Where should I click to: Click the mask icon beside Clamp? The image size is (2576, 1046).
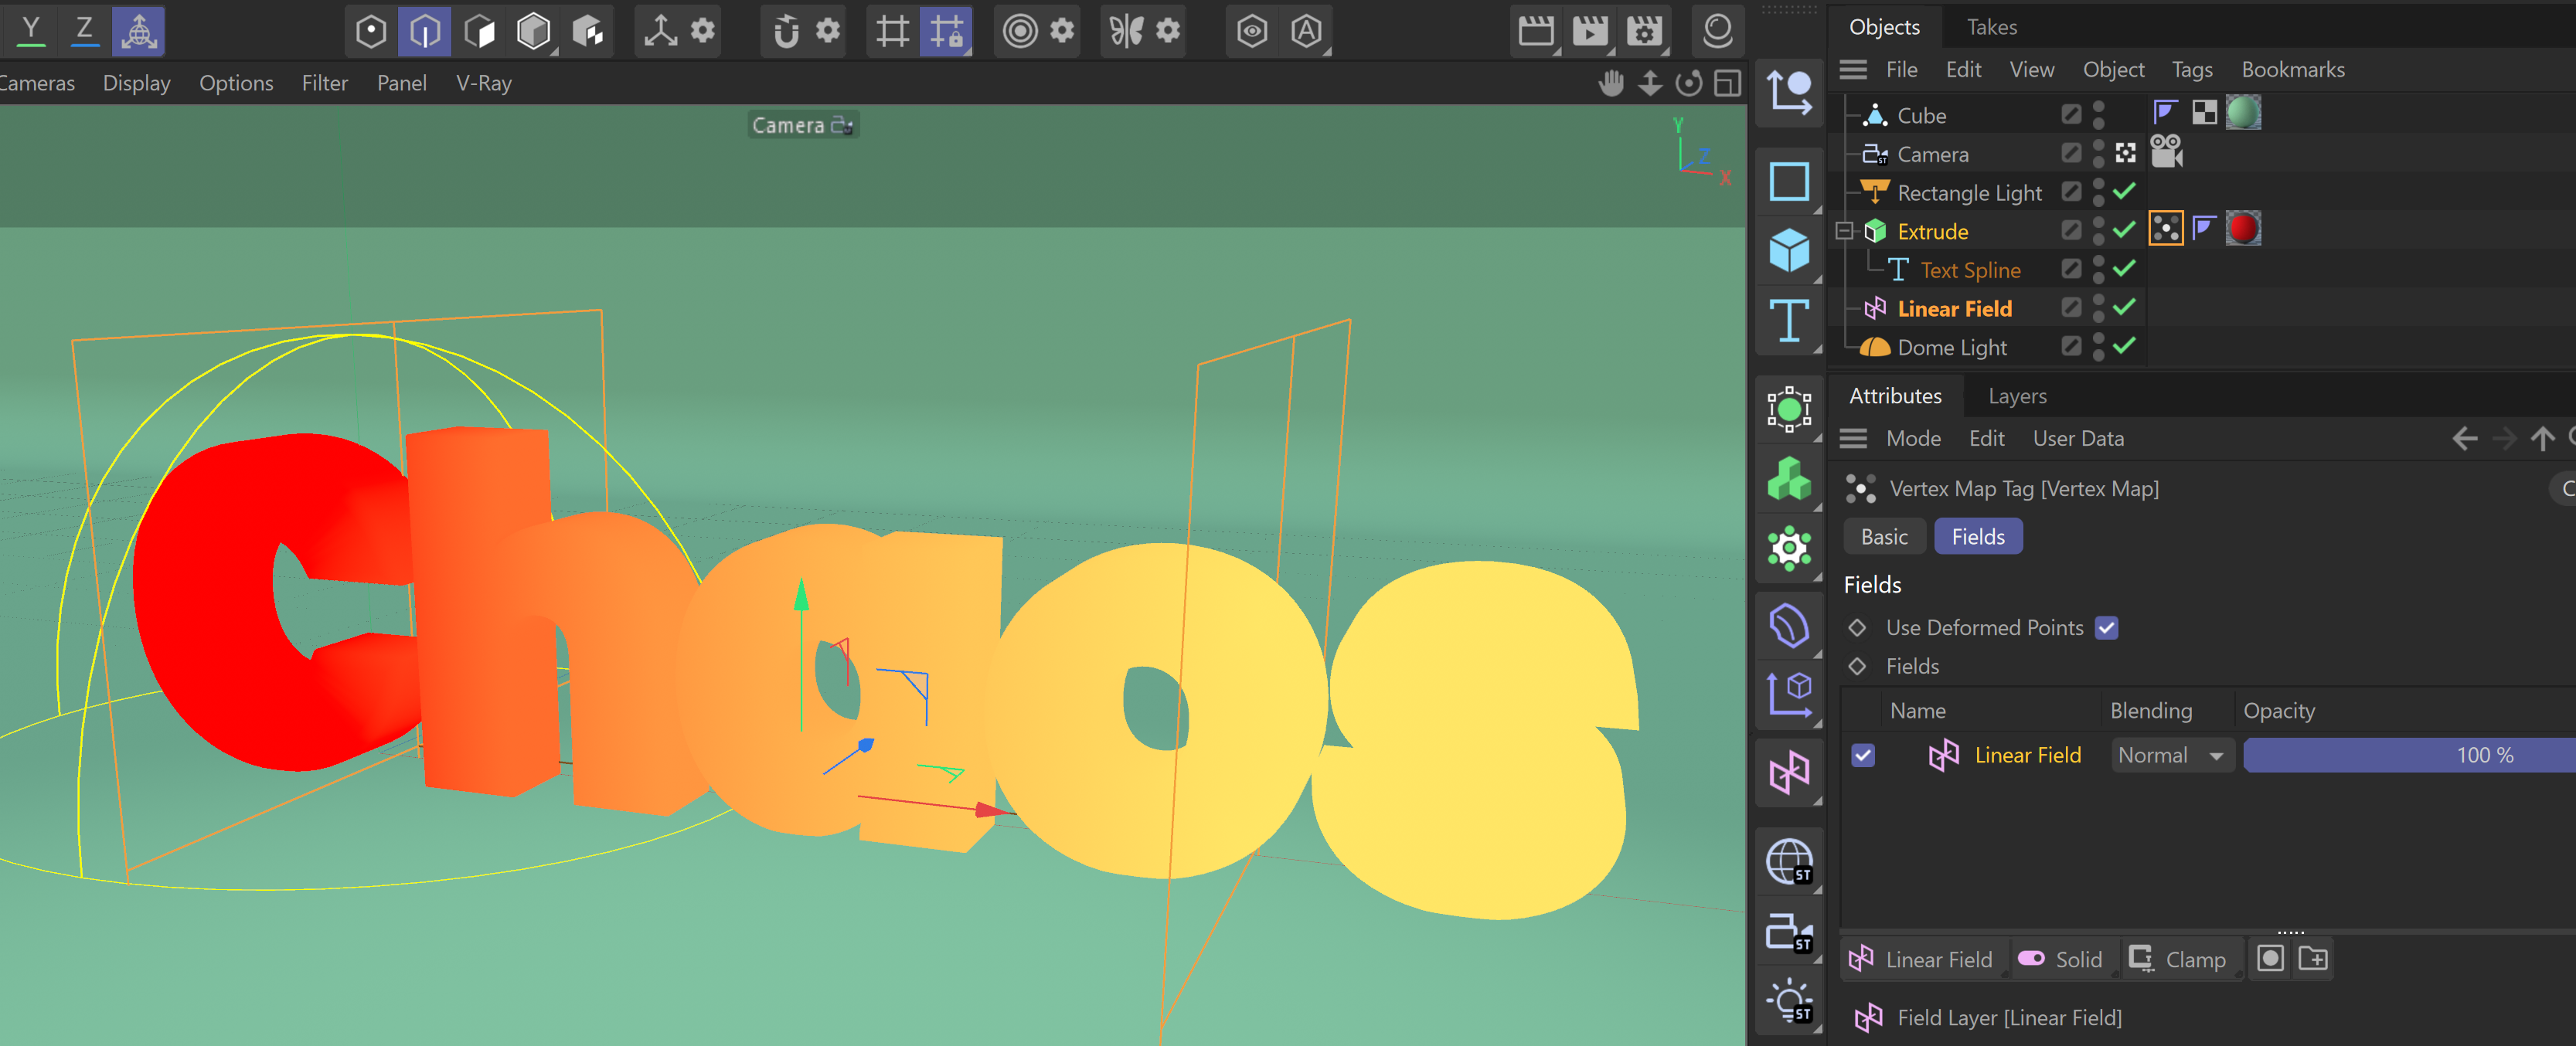[2270, 959]
